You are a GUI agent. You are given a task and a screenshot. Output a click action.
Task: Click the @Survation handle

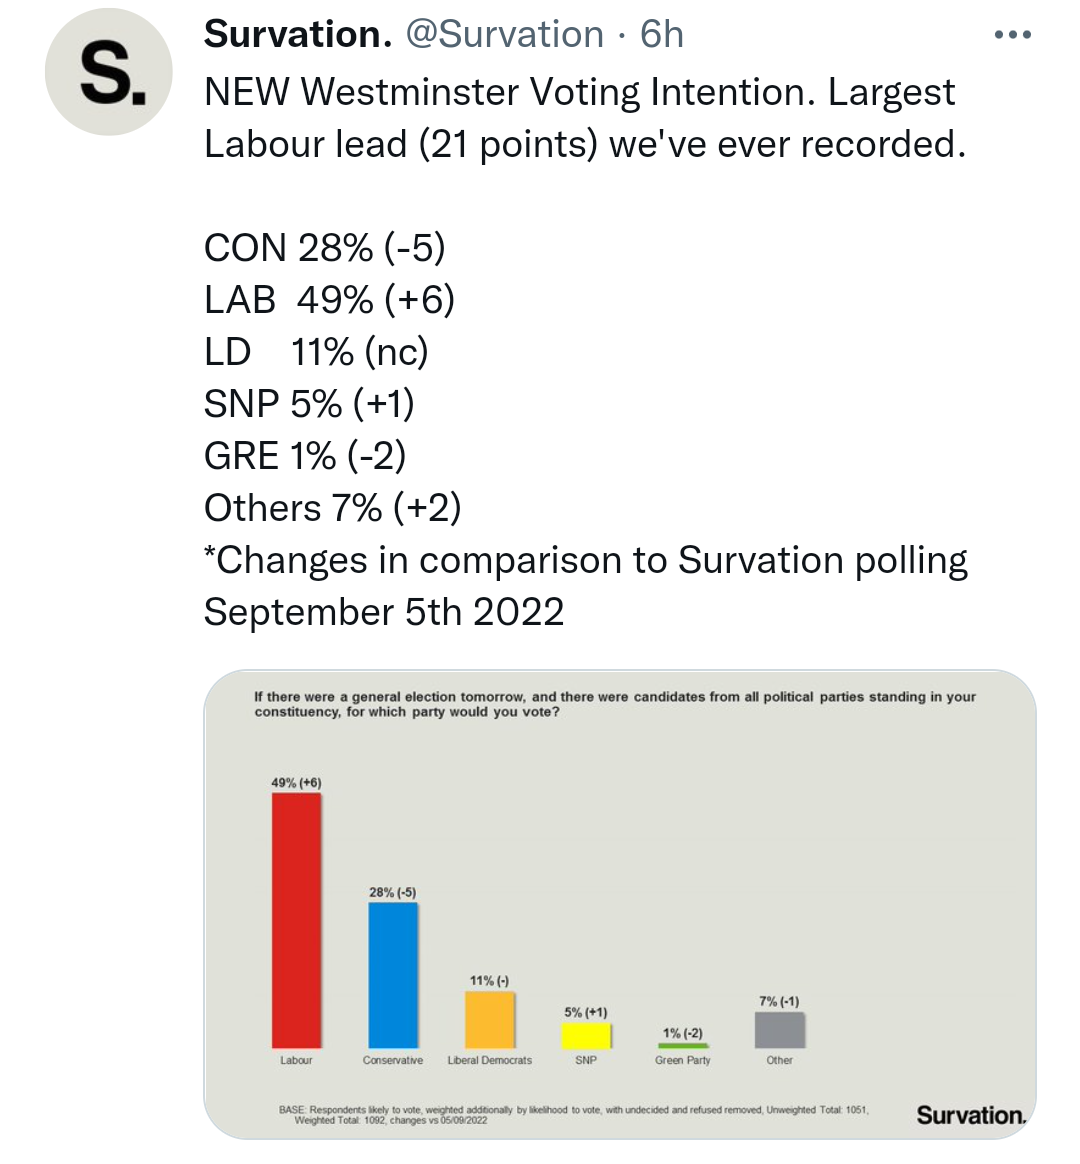504,35
